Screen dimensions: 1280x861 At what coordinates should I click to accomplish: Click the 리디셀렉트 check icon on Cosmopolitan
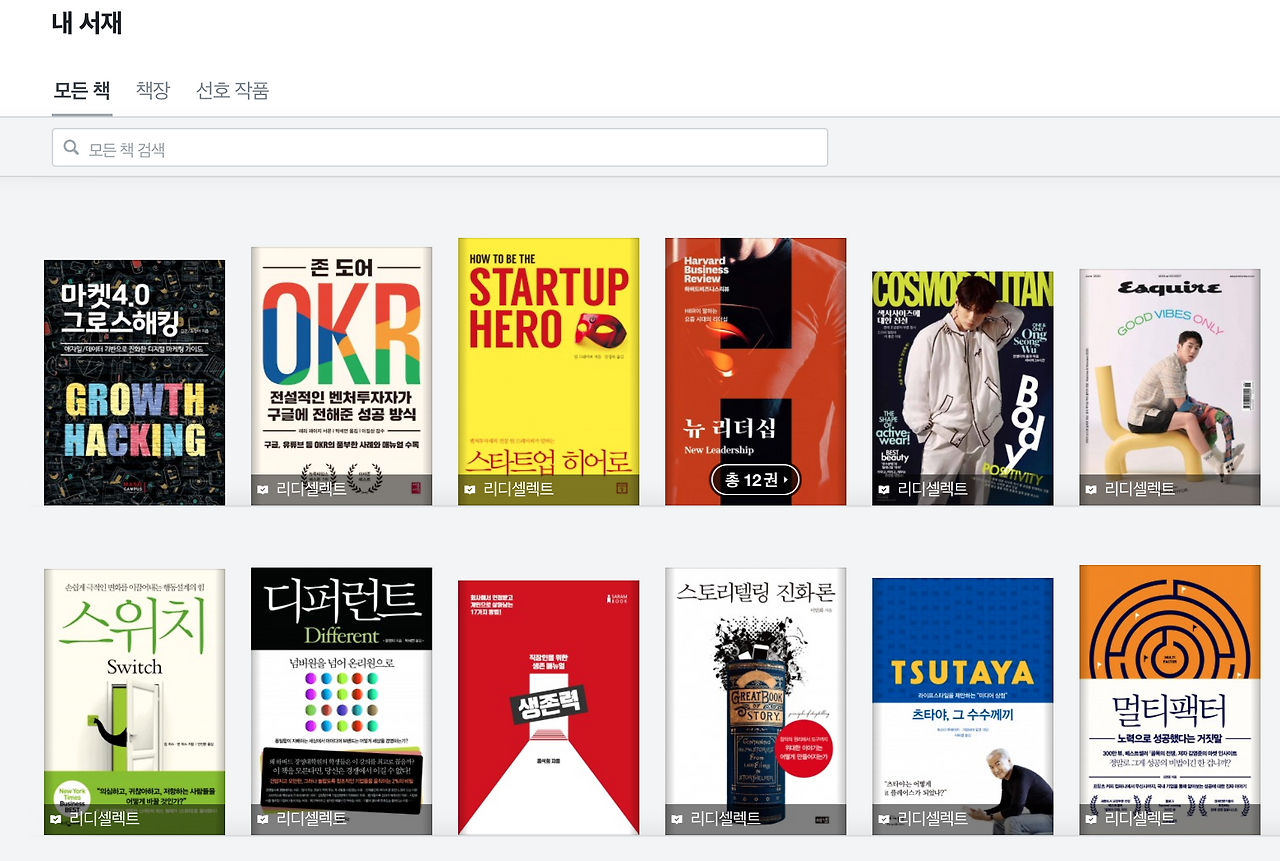tap(884, 490)
